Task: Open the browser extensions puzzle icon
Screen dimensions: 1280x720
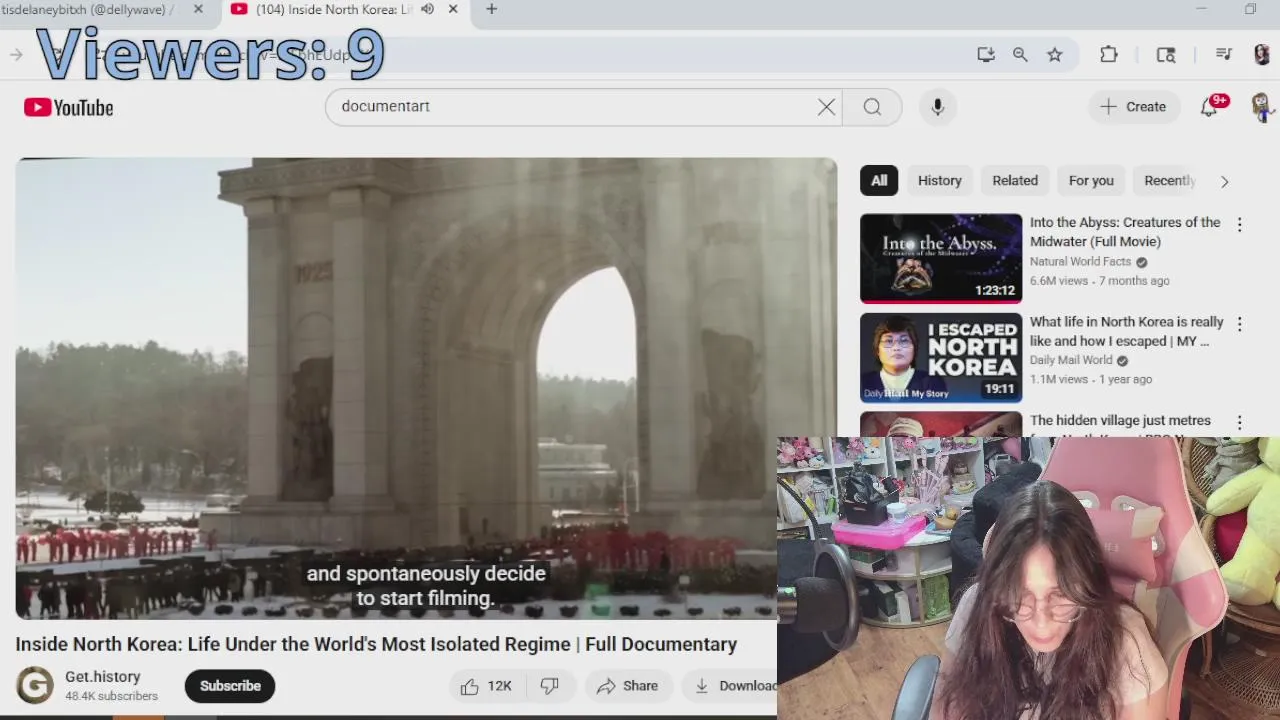Action: pyautogui.click(x=1109, y=55)
